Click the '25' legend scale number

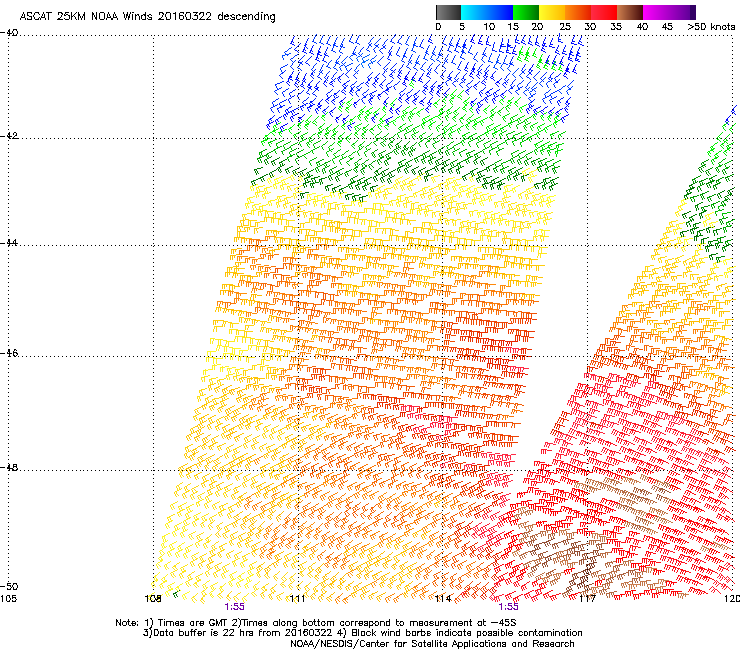565,27
